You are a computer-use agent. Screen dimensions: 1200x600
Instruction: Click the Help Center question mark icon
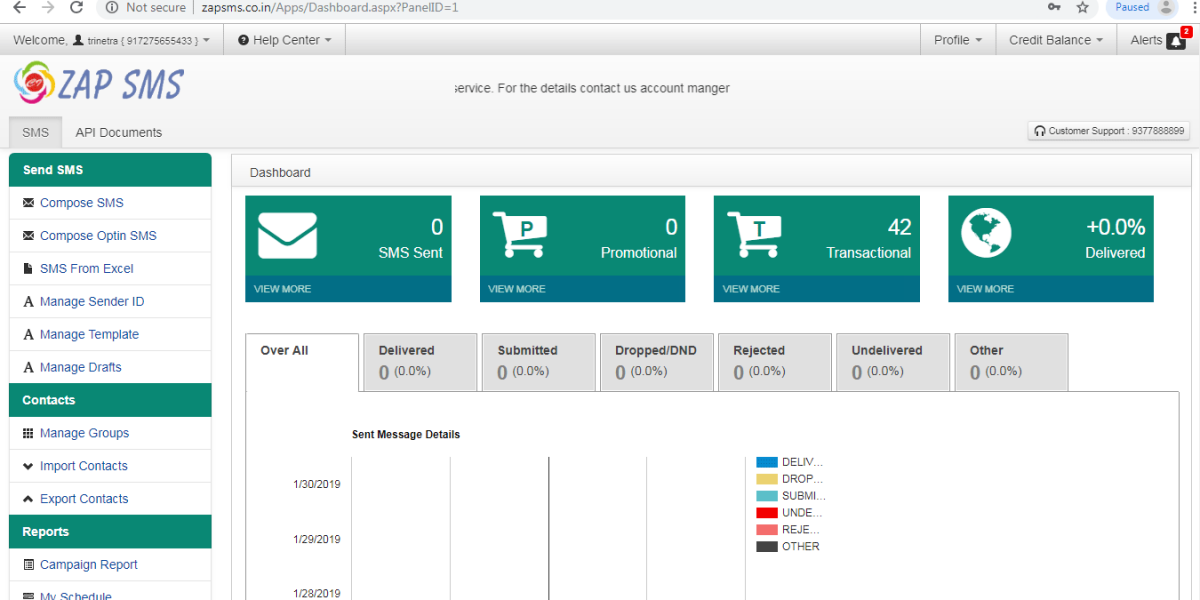pos(243,40)
